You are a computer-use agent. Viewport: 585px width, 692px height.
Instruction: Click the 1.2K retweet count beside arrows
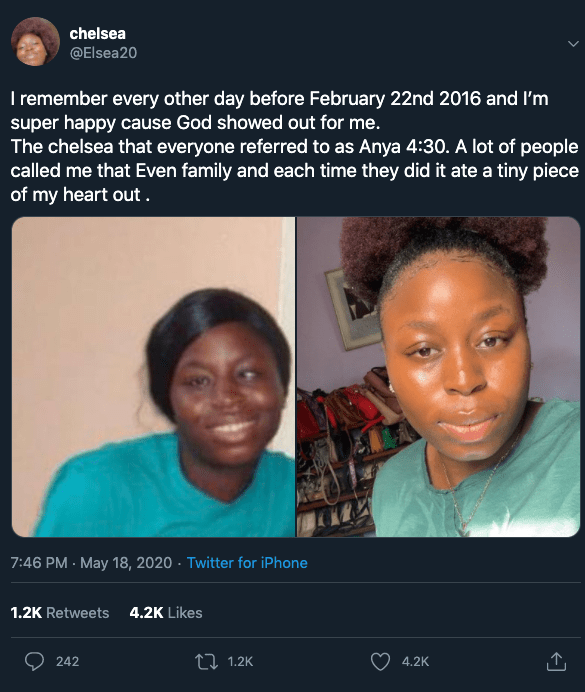pyautogui.click(x=240, y=662)
